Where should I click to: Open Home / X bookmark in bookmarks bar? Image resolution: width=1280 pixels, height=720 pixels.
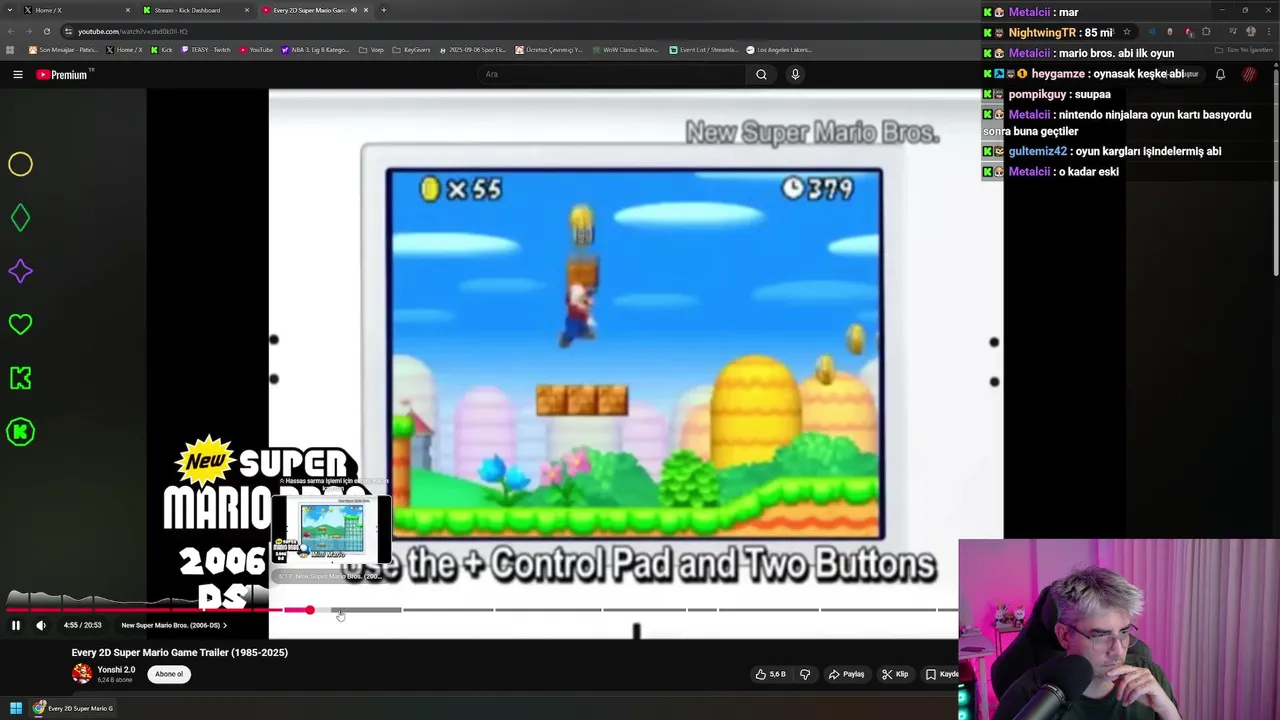pos(125,49)
